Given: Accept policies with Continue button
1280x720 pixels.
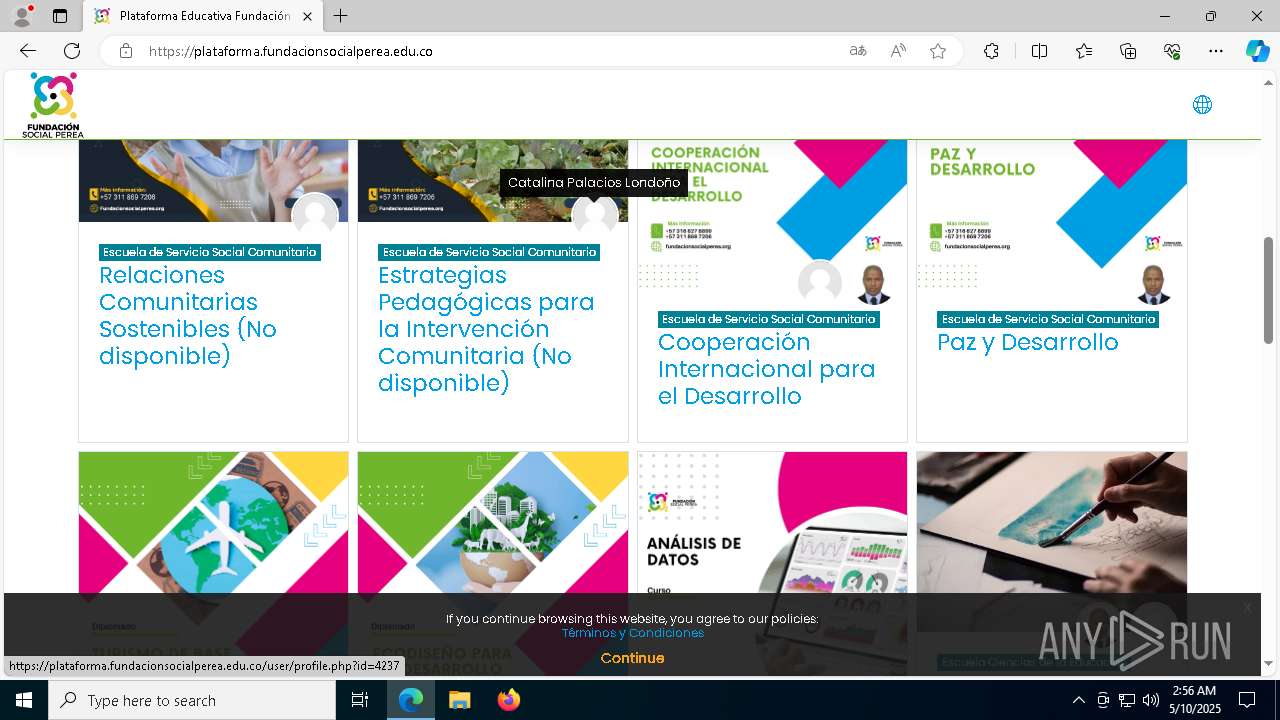Looking at the screenshot, I should coord(632,658).
